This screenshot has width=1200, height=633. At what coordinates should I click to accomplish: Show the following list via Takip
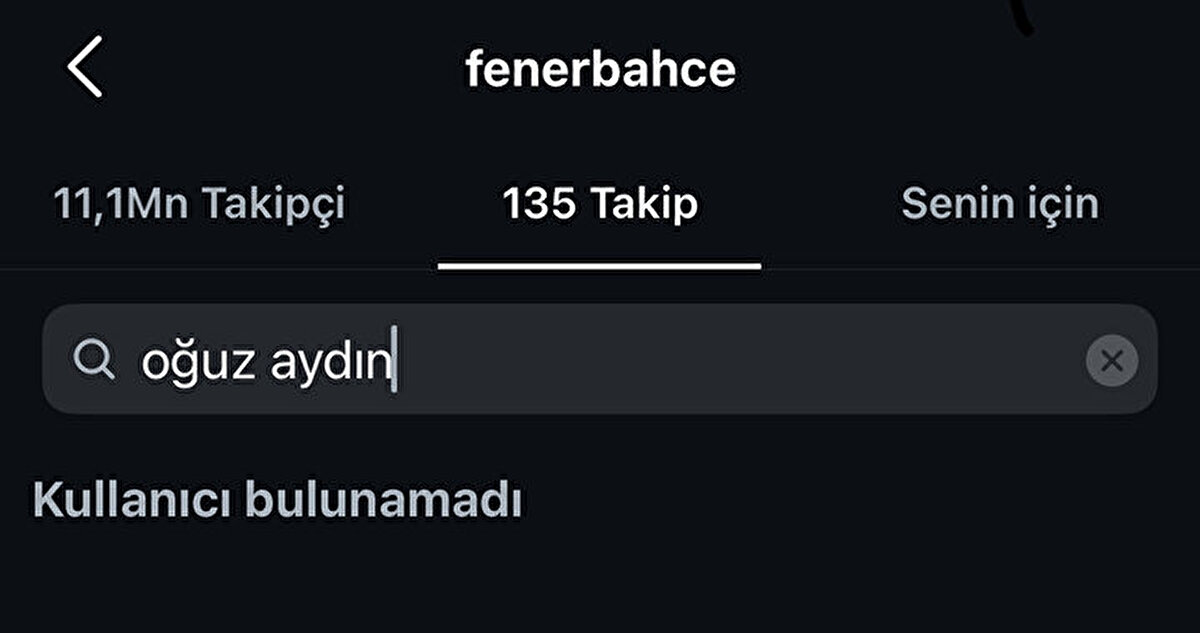coord(643,204)
